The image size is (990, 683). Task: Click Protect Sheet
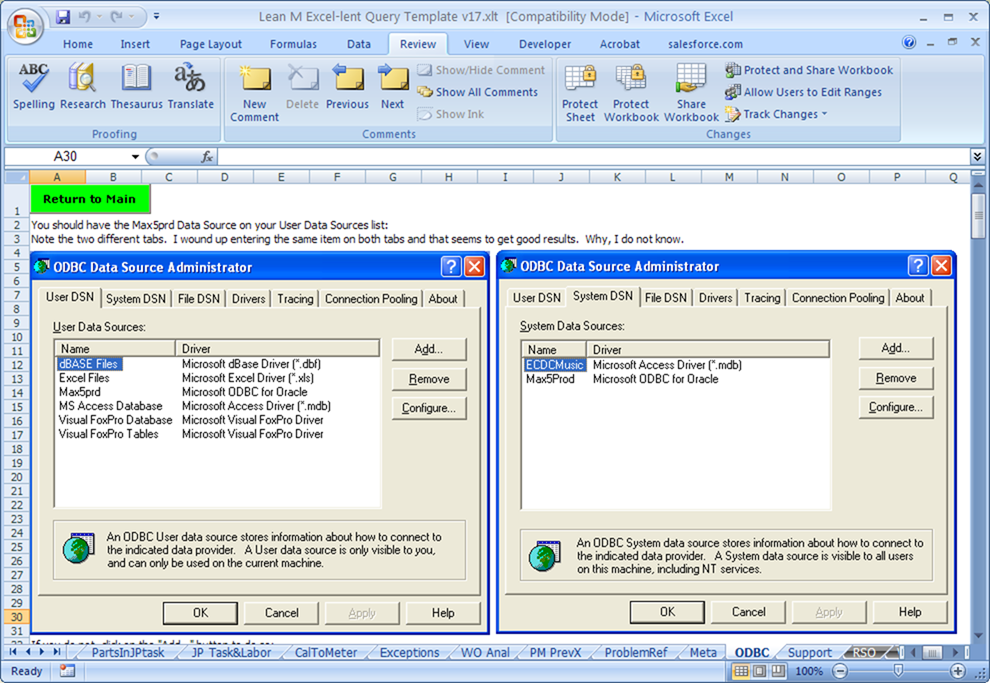580,93
